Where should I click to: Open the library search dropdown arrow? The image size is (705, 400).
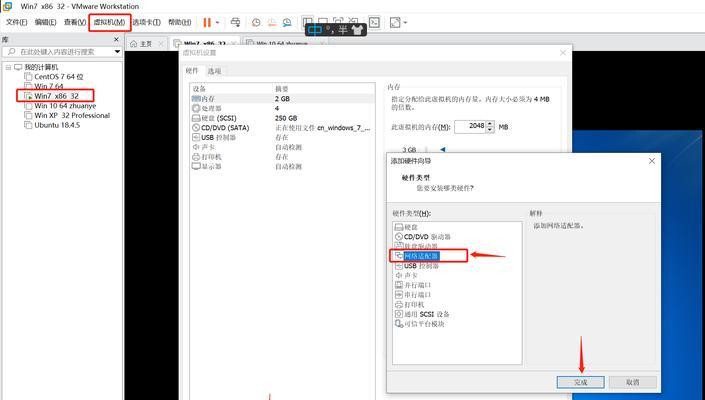point(117,52)
